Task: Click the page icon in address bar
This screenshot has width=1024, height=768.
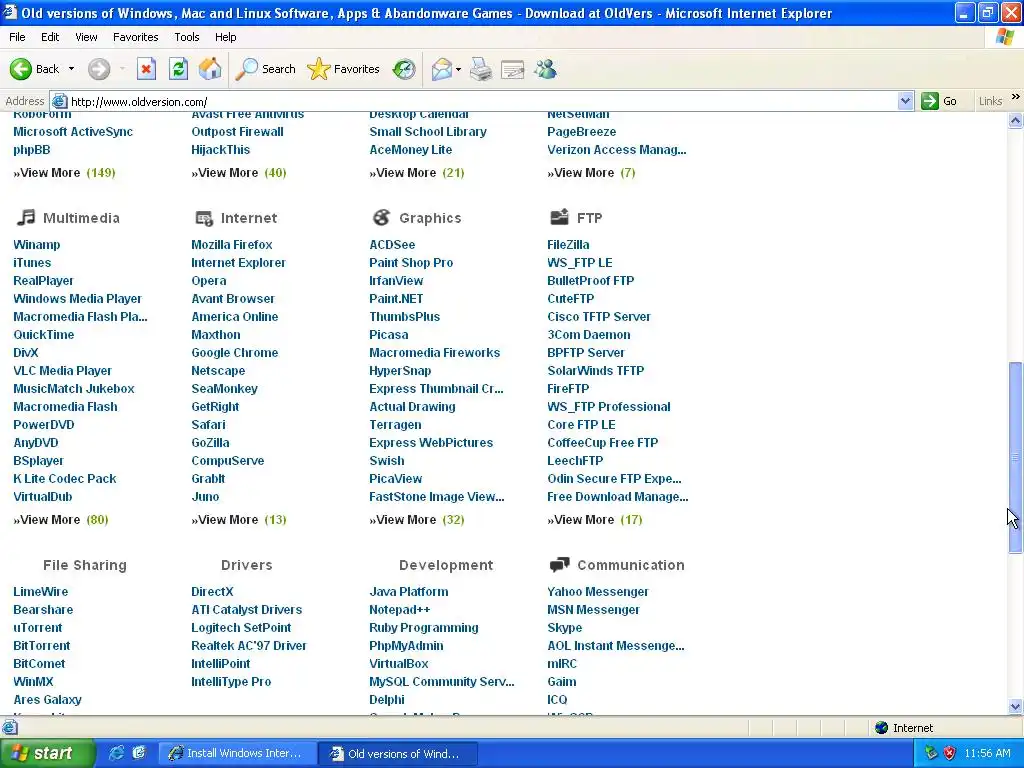Action: [x=59, y=101]
